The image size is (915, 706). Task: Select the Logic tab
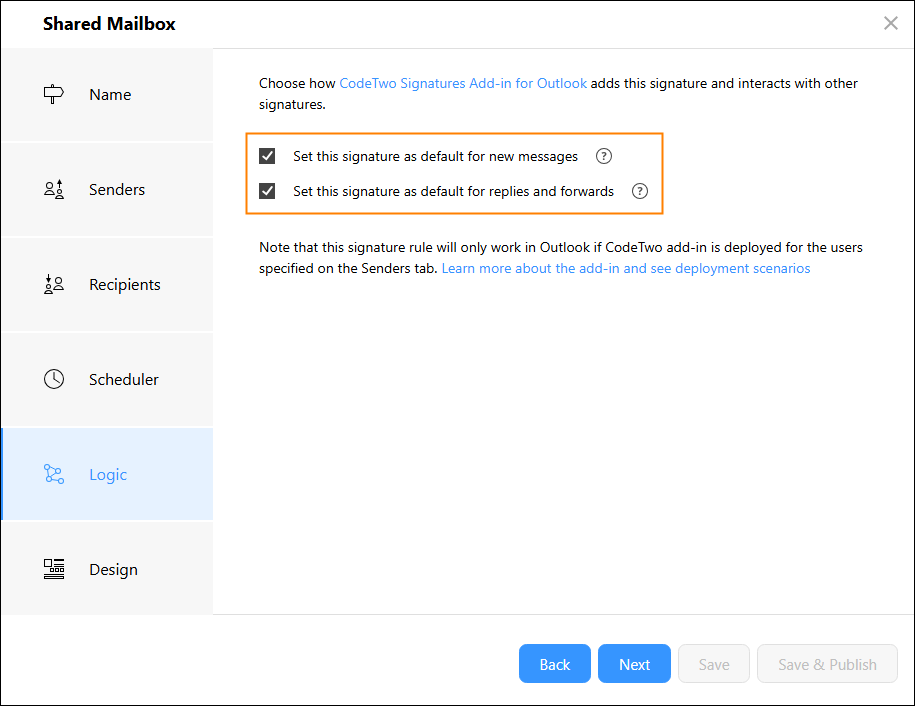(107, 474)
